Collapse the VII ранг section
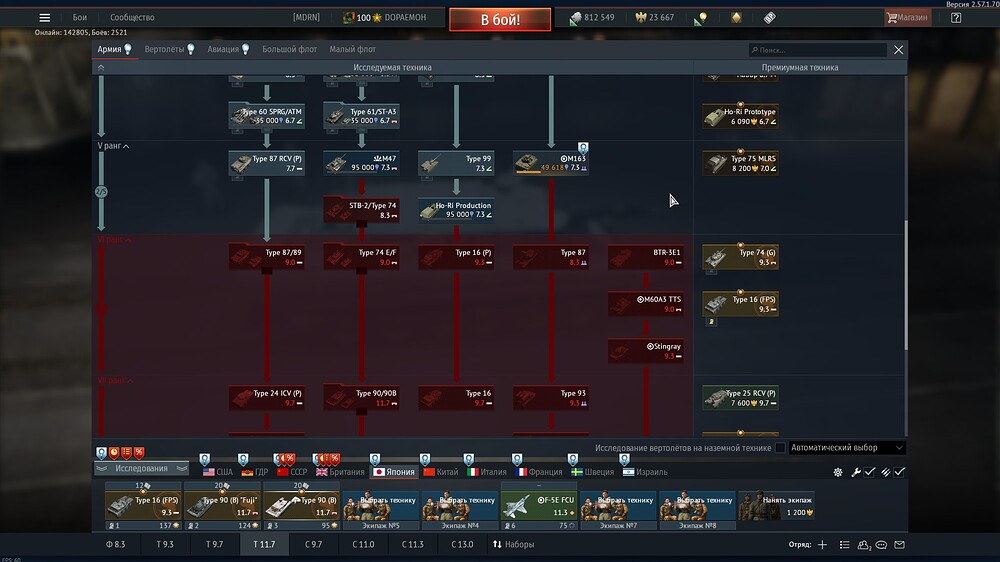 115,381
